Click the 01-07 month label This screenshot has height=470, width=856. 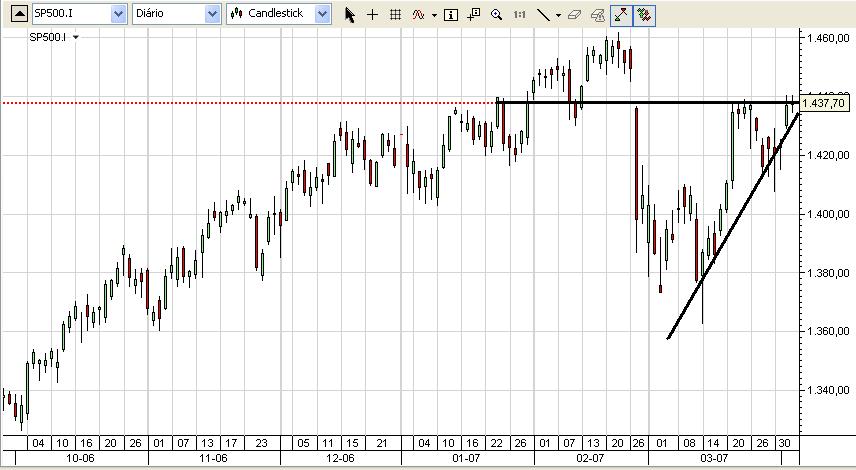coord(466,458)
